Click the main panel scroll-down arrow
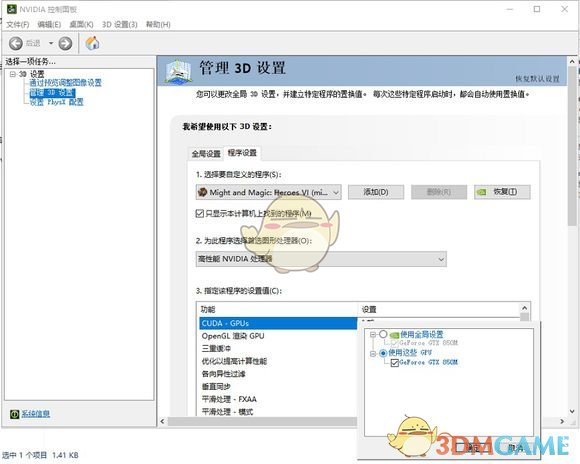 pos(572,411)
